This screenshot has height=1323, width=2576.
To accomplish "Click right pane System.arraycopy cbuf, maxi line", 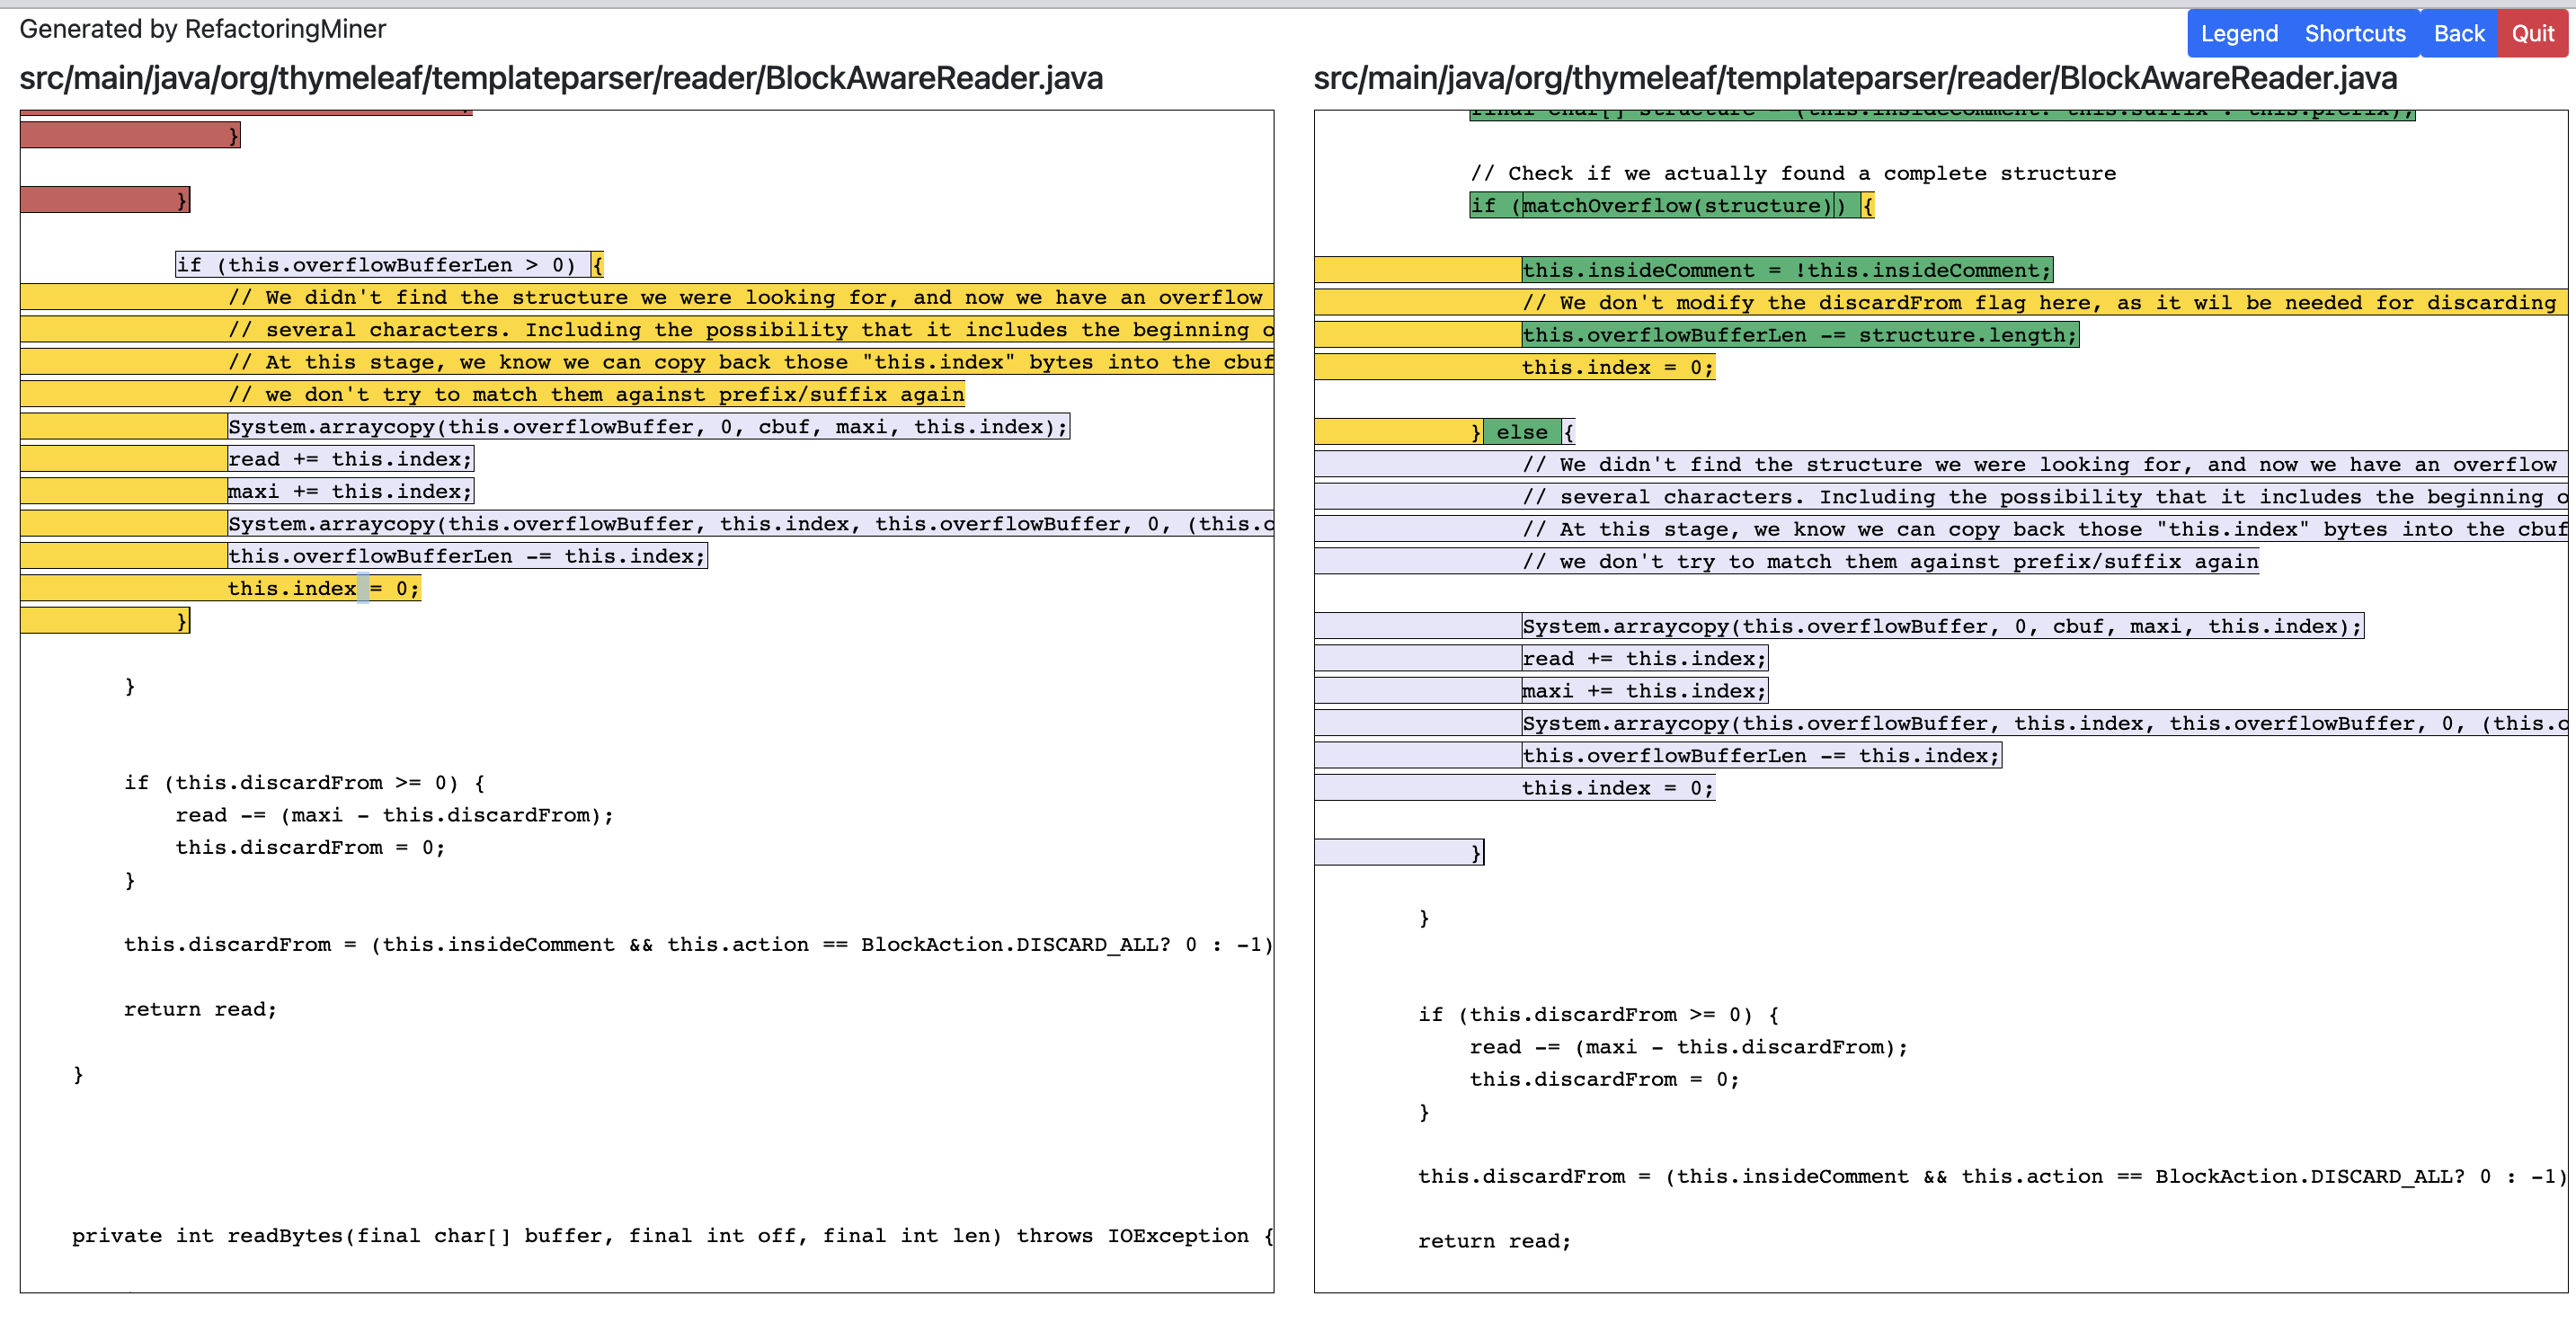I will tap(1942, 626).
